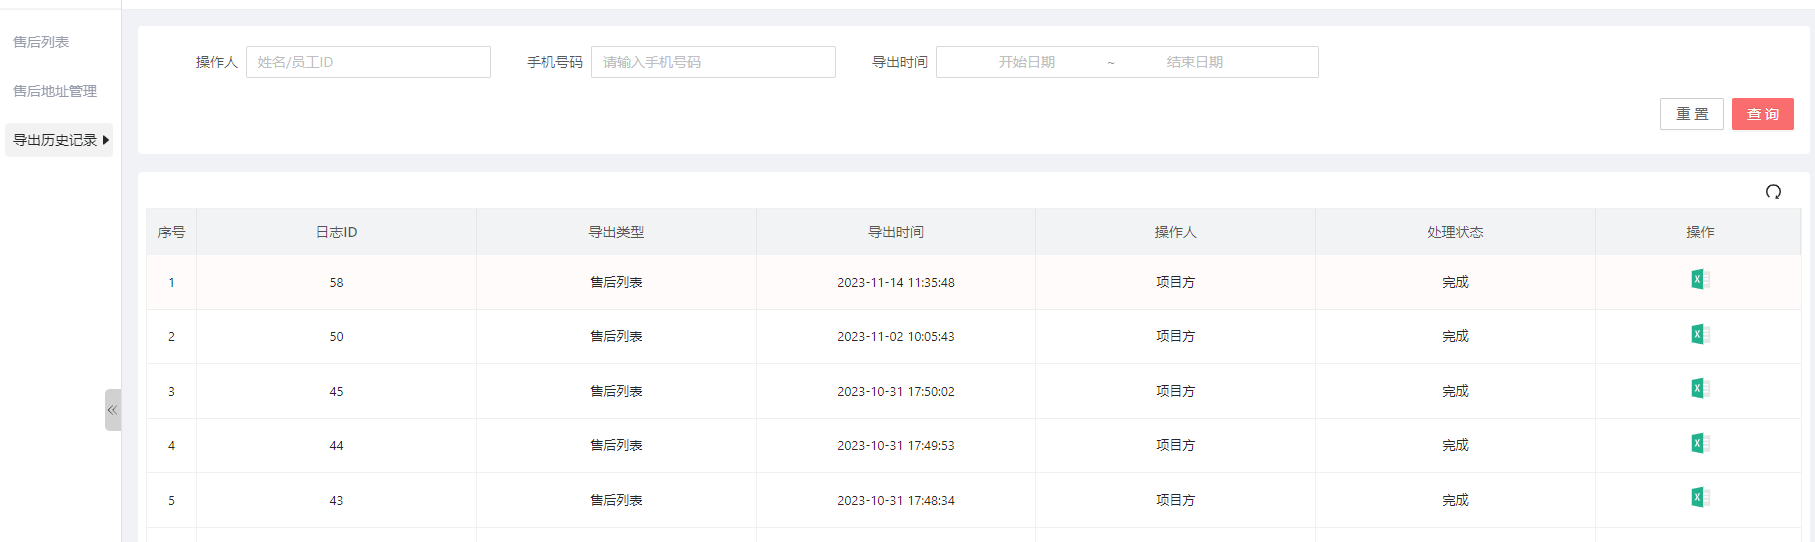This screenshot has height=542, width=1815.
Task: Download Excel file for log ID 44
Action: point(1699,443)
